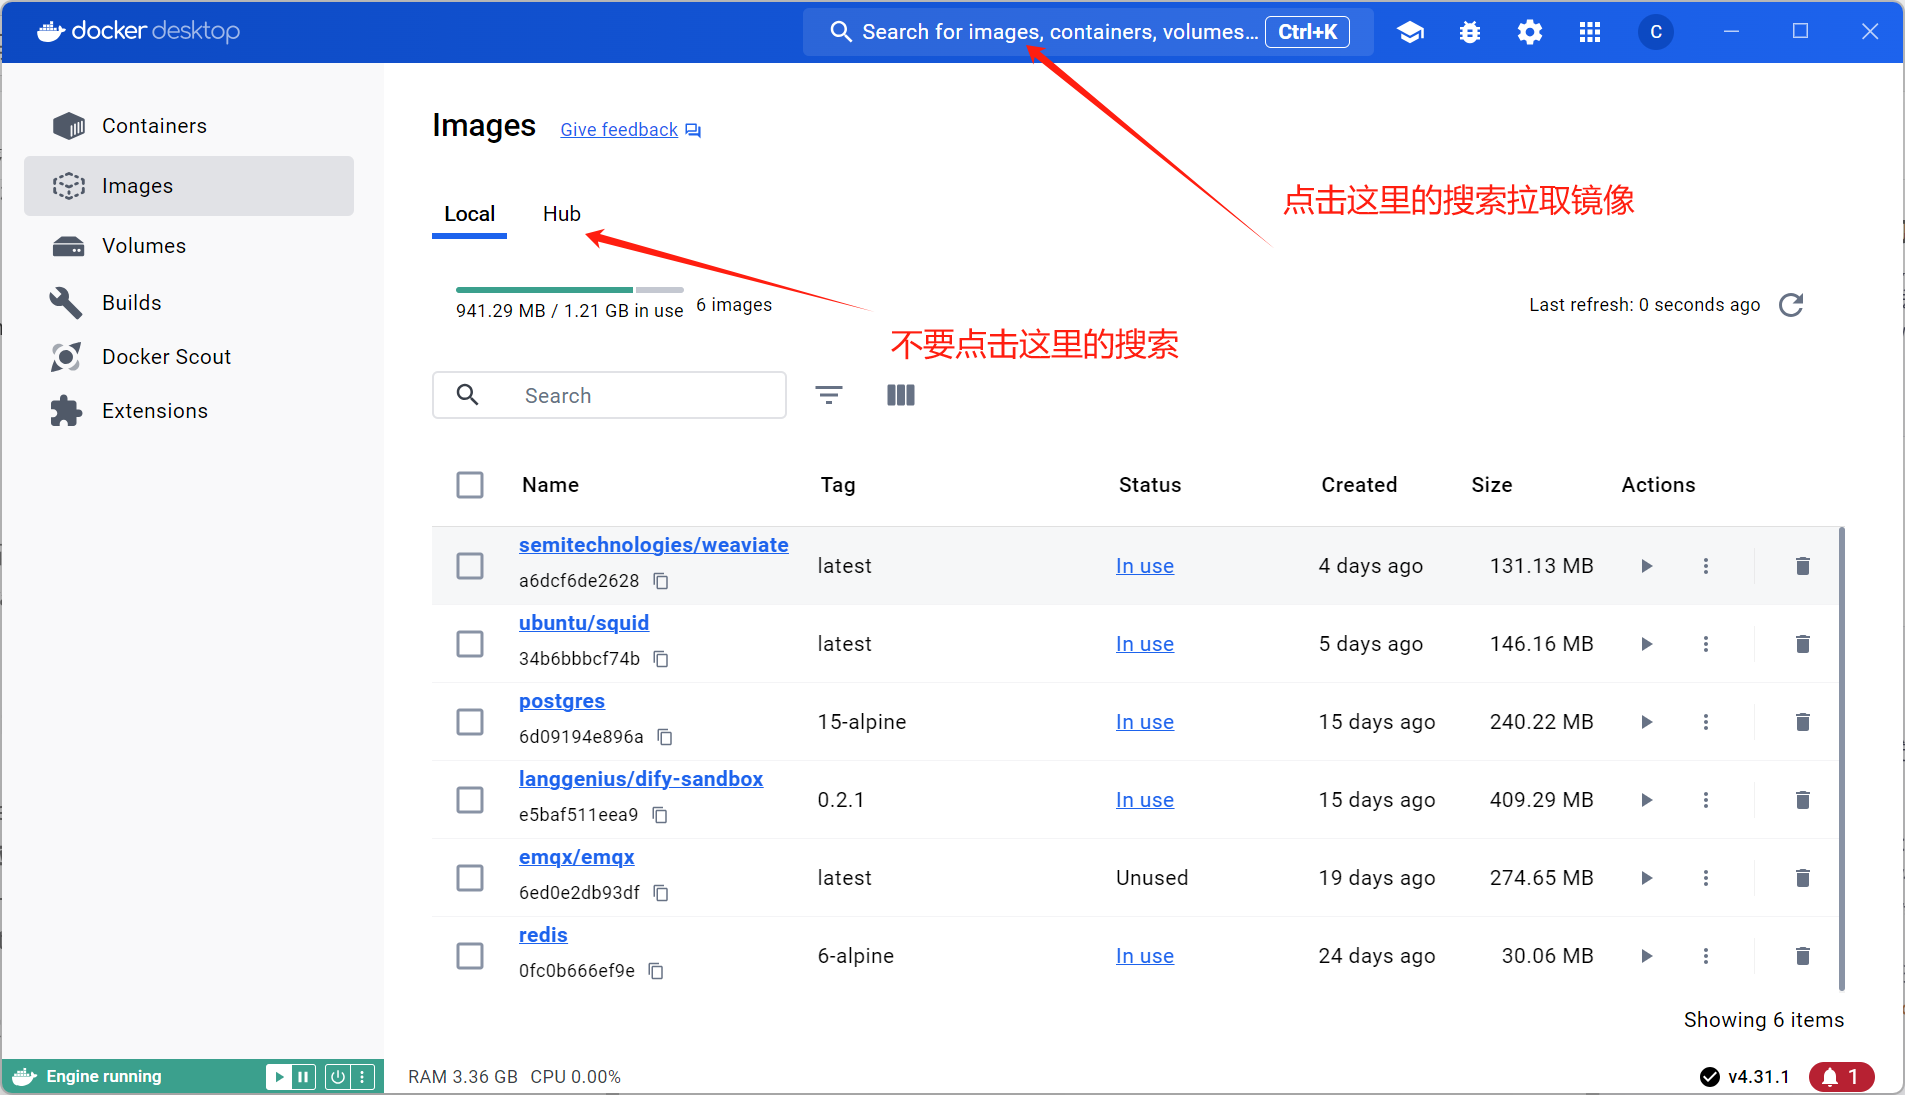
Task: Check the semitechnologies/weaviate row checkbox
Action: pyautogui.click(x=470, y=566)
